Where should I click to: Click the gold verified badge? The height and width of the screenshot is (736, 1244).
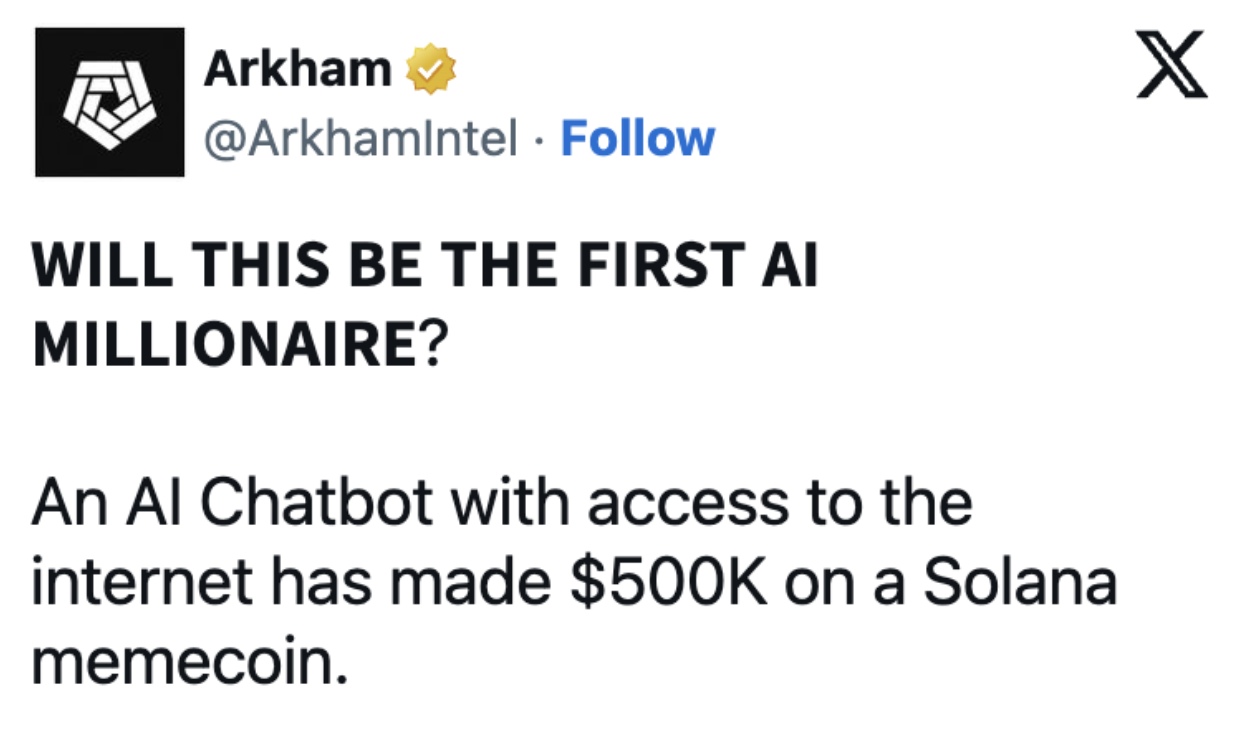[x=431, y=70]
